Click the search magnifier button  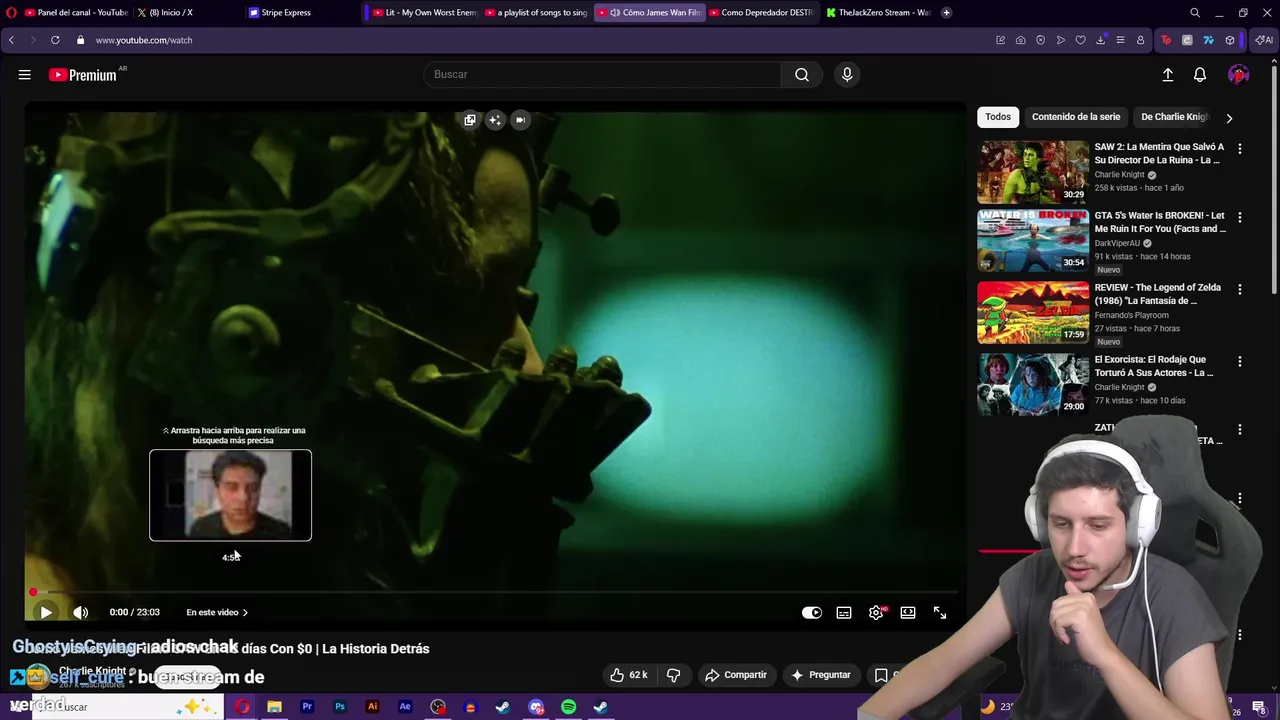point(802,74)
